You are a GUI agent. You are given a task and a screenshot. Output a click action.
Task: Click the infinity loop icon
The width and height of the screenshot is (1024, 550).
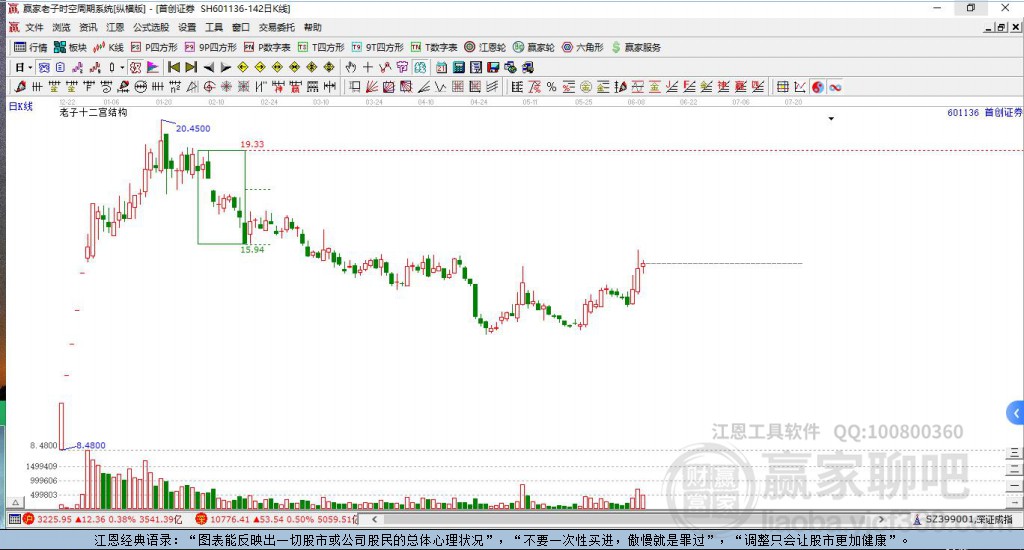835,87
